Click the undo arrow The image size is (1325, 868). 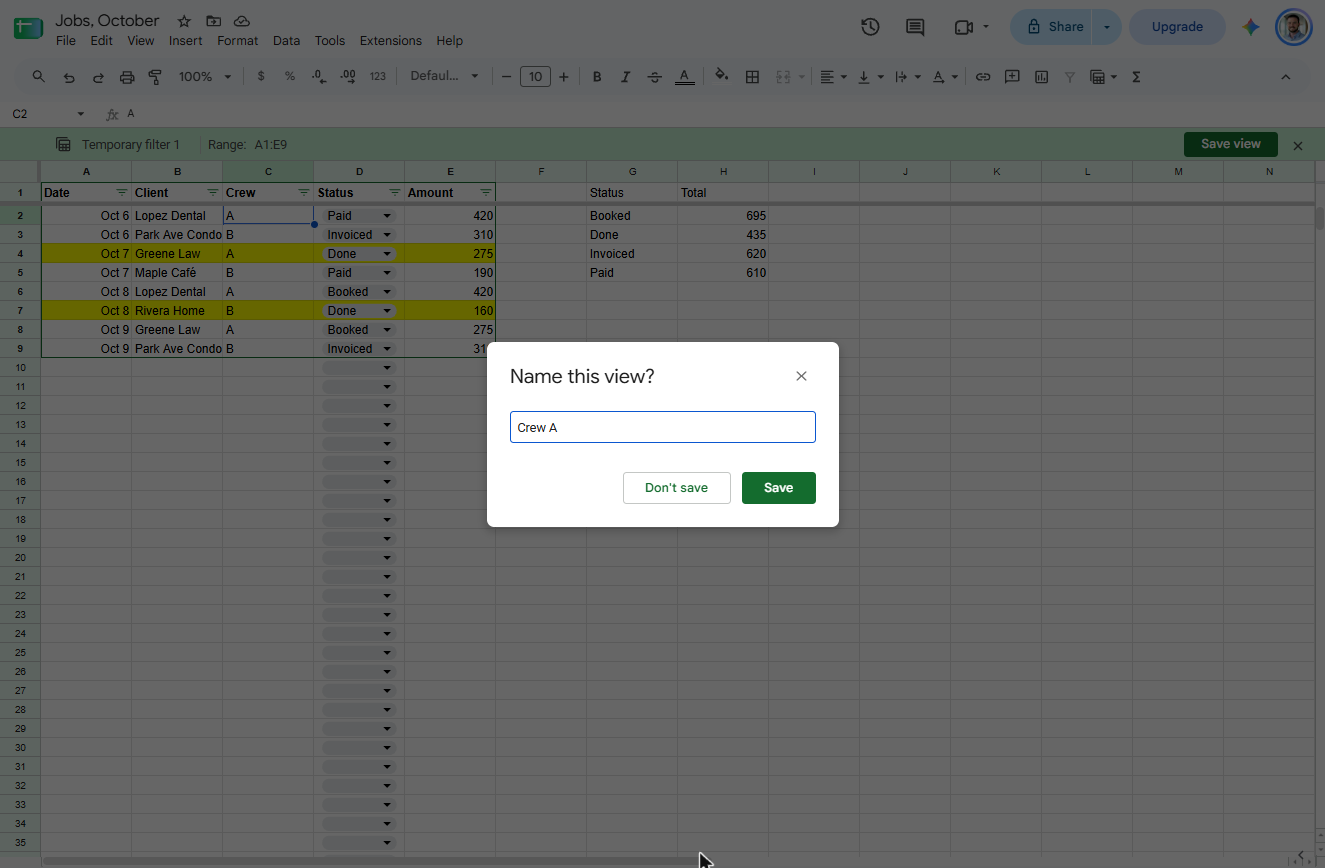click(x=69, y=77)
